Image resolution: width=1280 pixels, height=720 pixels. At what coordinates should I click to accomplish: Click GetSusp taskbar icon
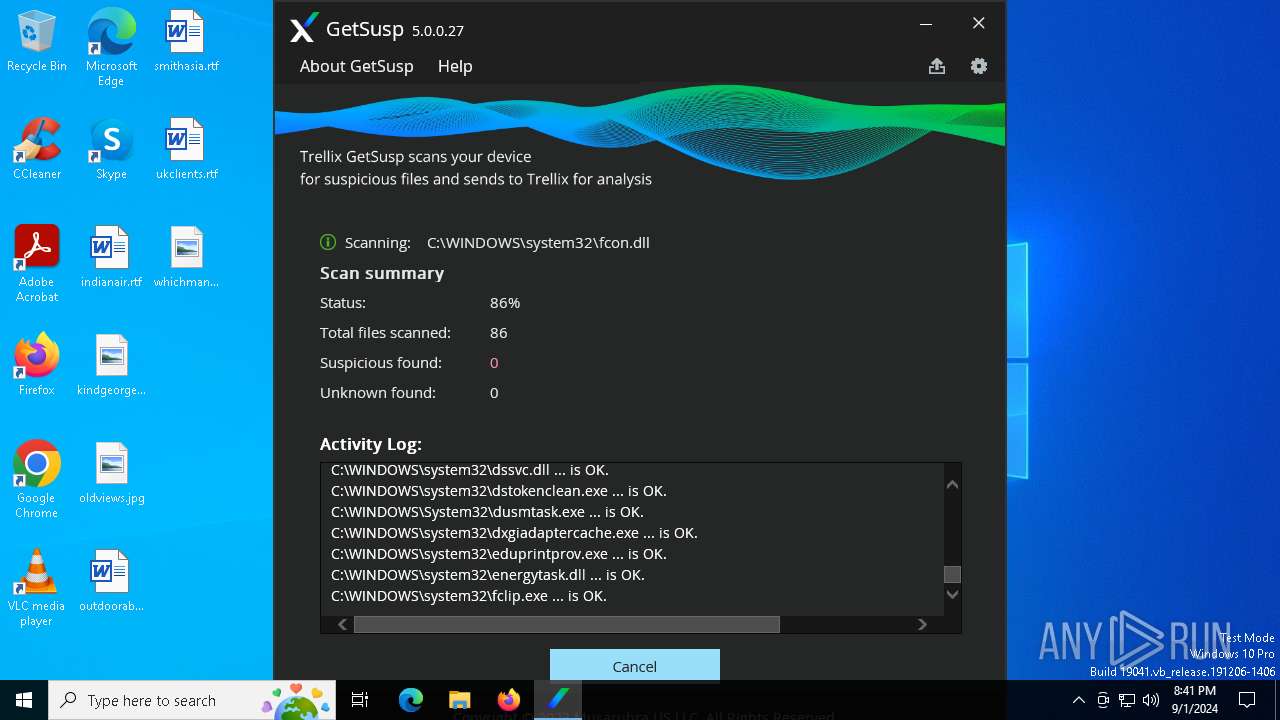558,700
